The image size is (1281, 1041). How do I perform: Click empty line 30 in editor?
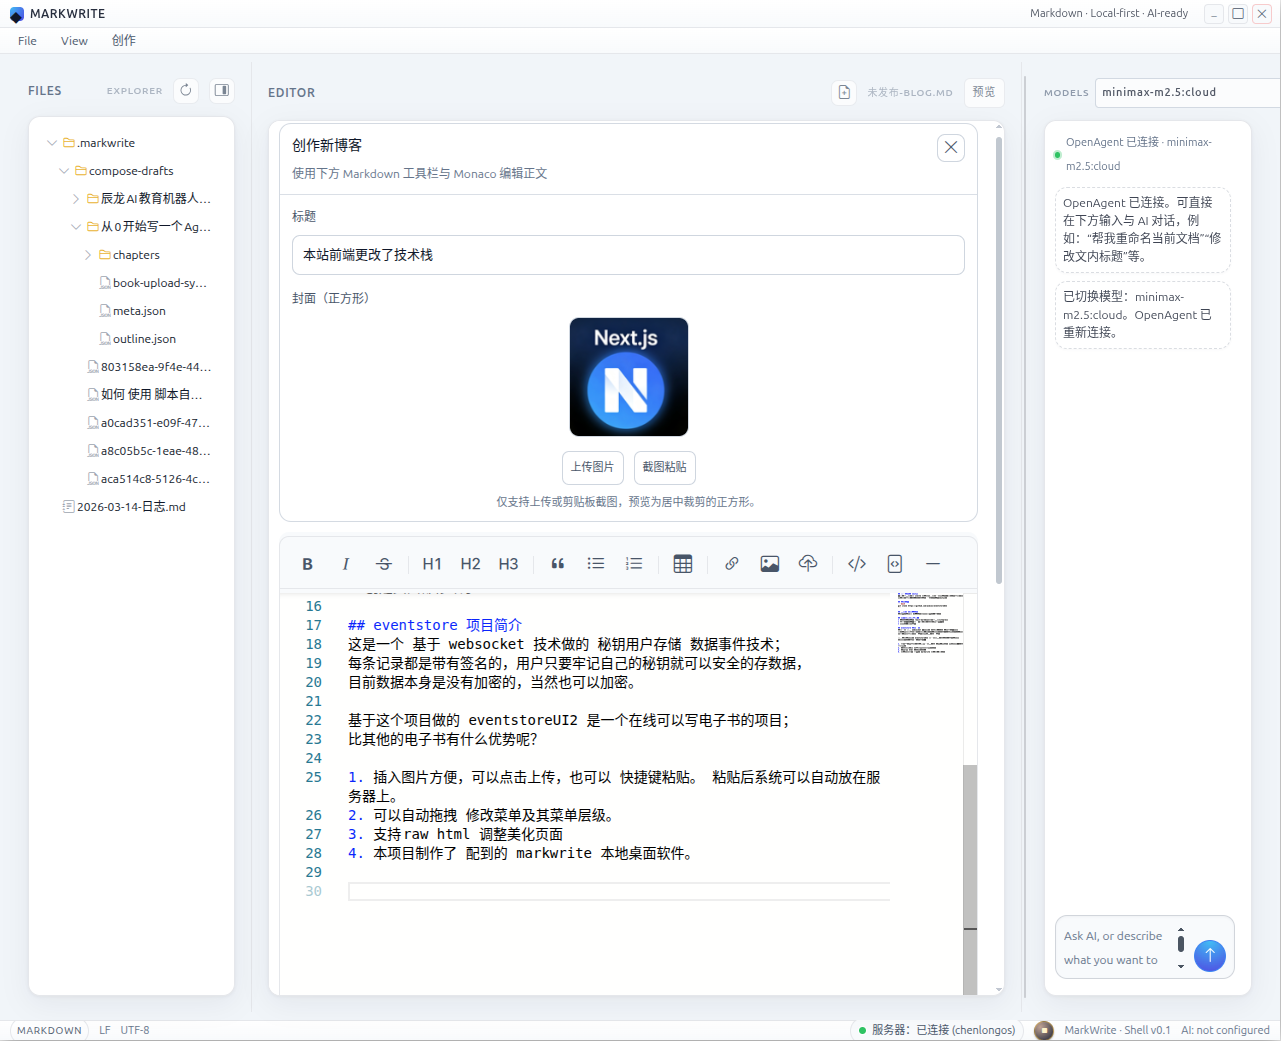619,891
